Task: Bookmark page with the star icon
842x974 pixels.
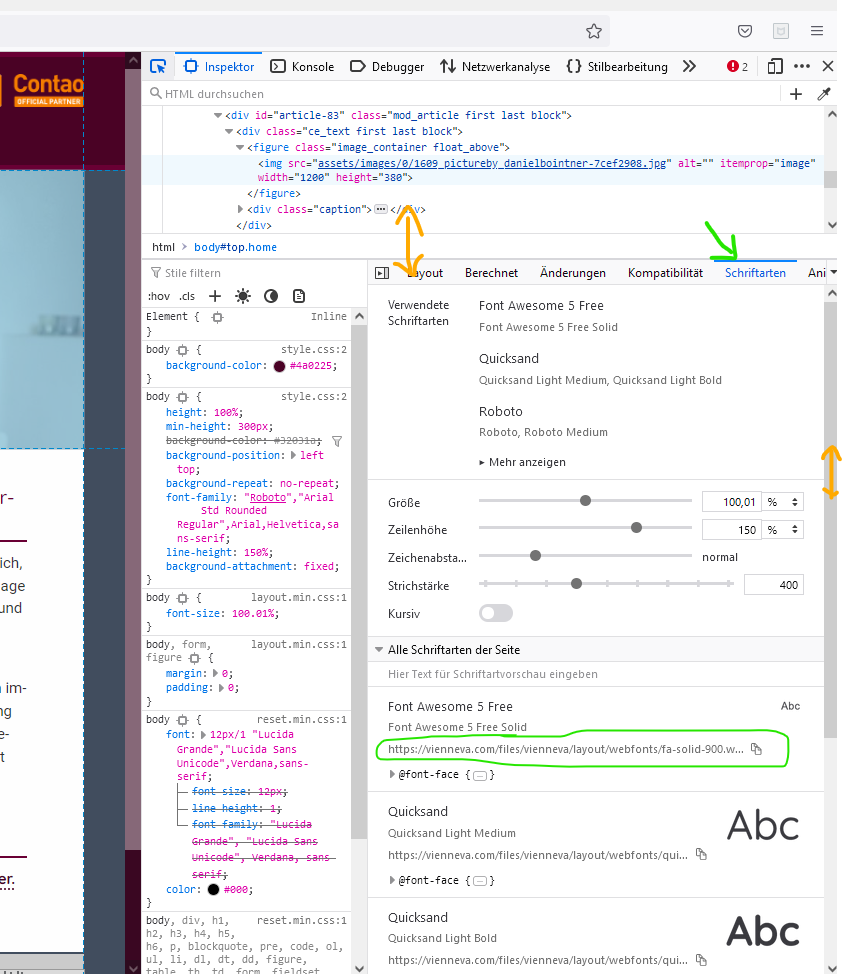Action: pos(594,31)
